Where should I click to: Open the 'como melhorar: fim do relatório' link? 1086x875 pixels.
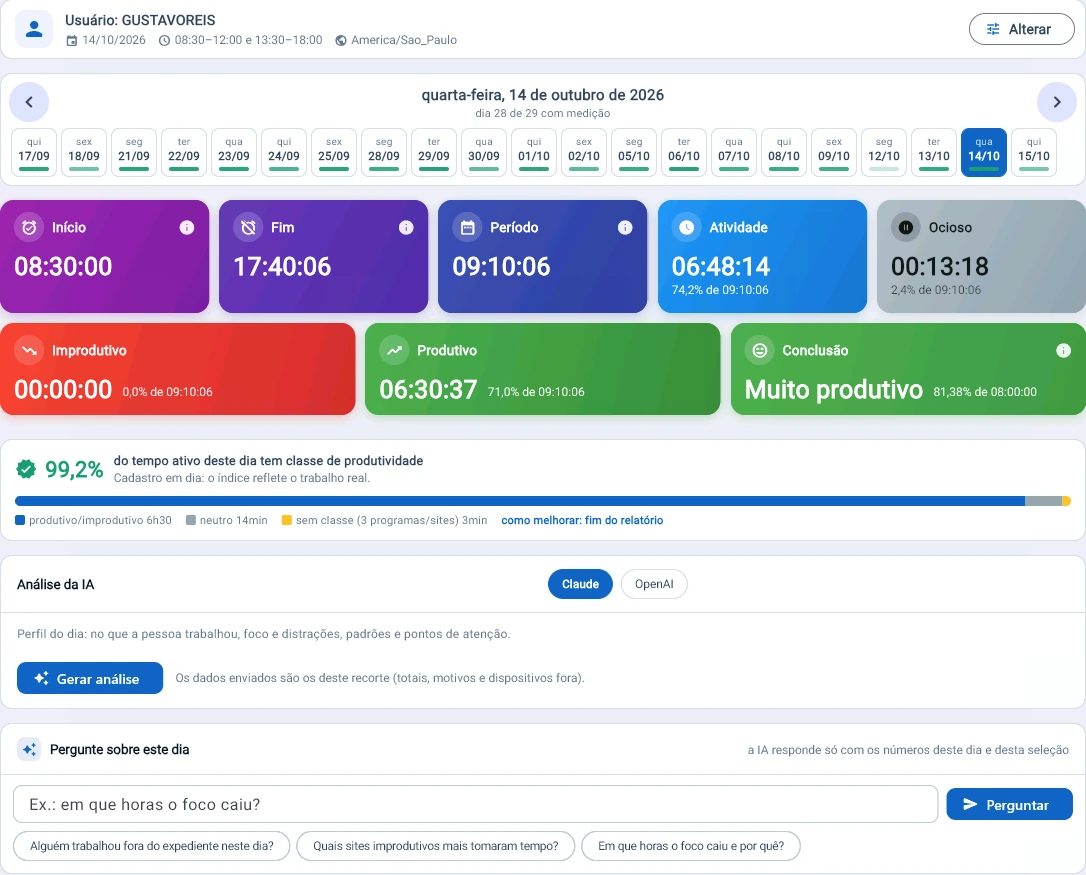point(582,520)
